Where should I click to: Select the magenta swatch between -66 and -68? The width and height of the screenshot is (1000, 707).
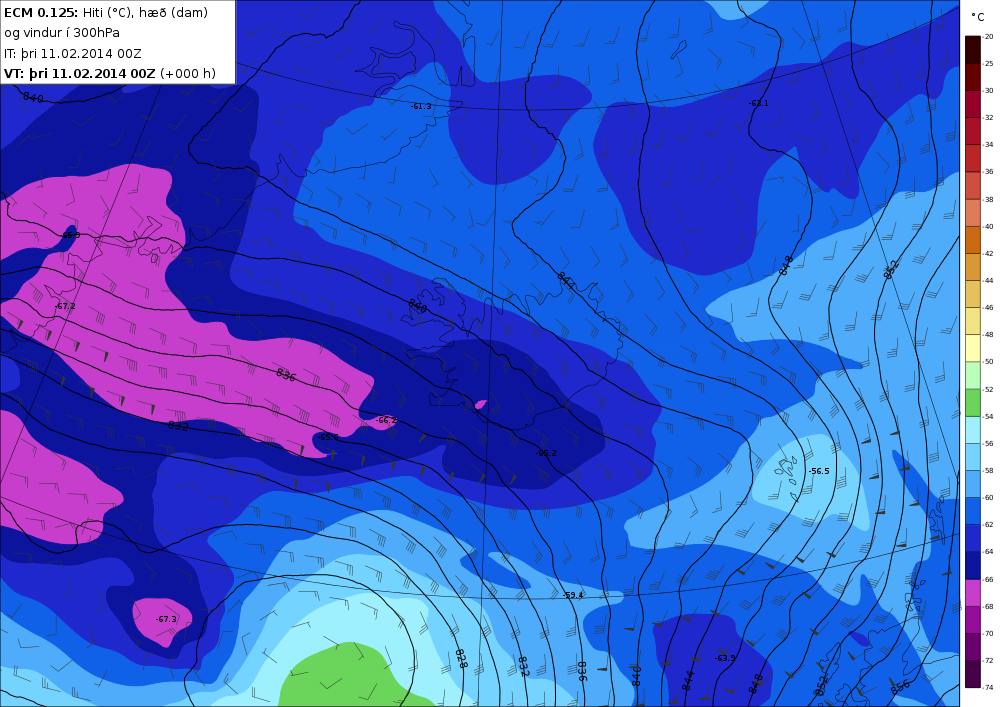pyautogui.click(x=973, y=592)
